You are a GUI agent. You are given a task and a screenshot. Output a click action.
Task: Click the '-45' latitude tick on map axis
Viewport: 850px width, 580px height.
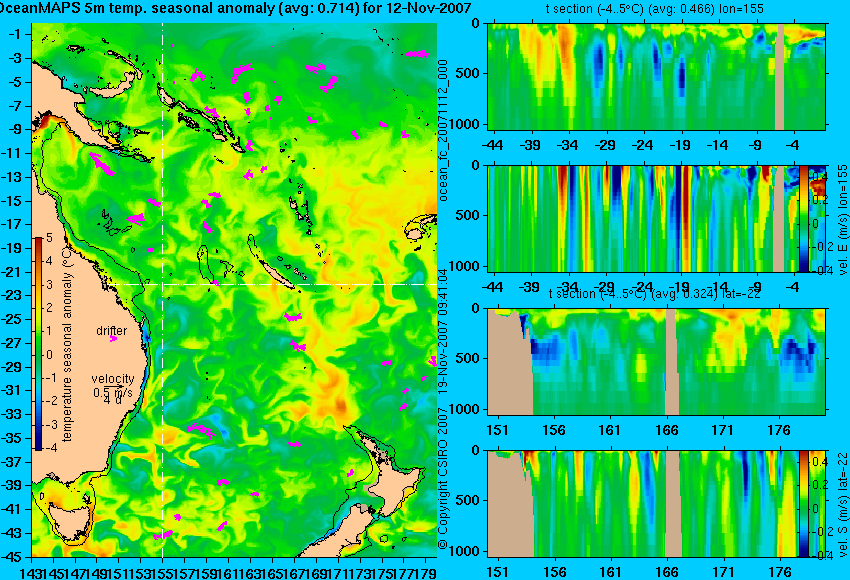pos(12,557)
